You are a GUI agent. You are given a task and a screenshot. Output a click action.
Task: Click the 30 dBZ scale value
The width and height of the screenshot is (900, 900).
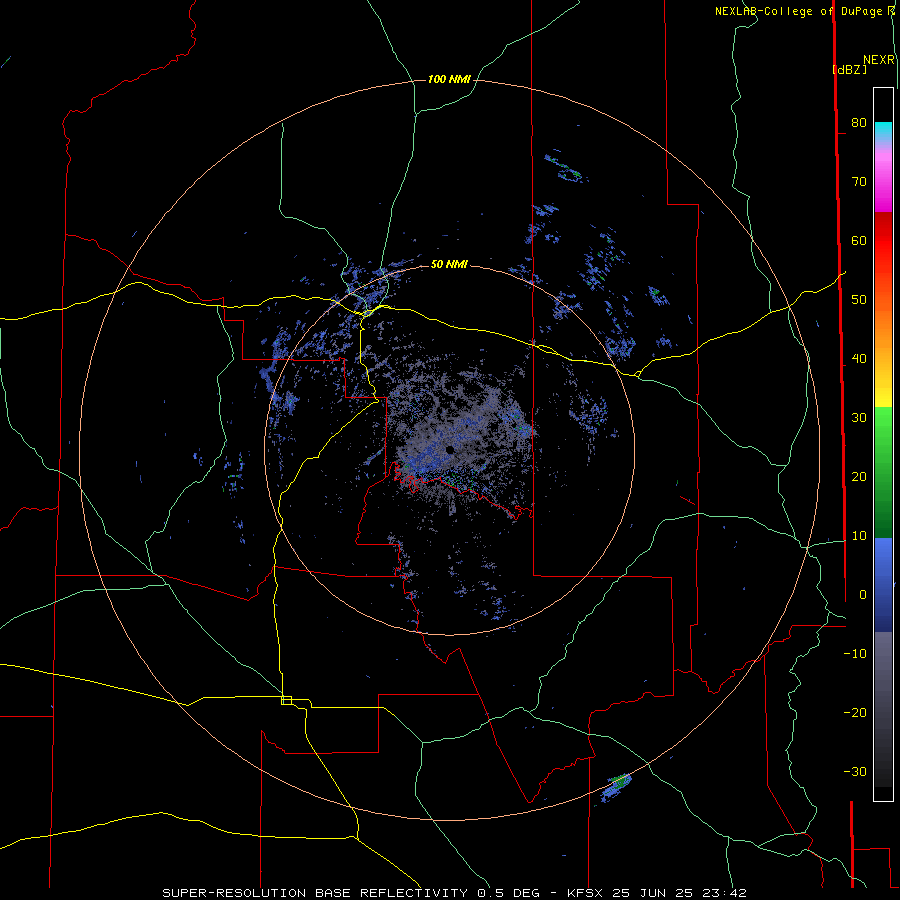(859, 417)
